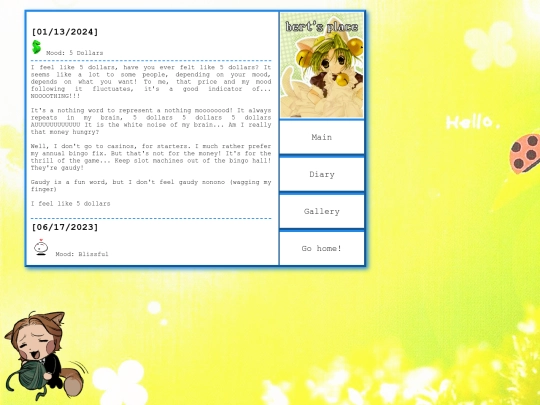Click the 'I feel like 5 dollars' closing line
Image resolution: width=540 pixels, height=405 pixels.
tap(71, 204)
